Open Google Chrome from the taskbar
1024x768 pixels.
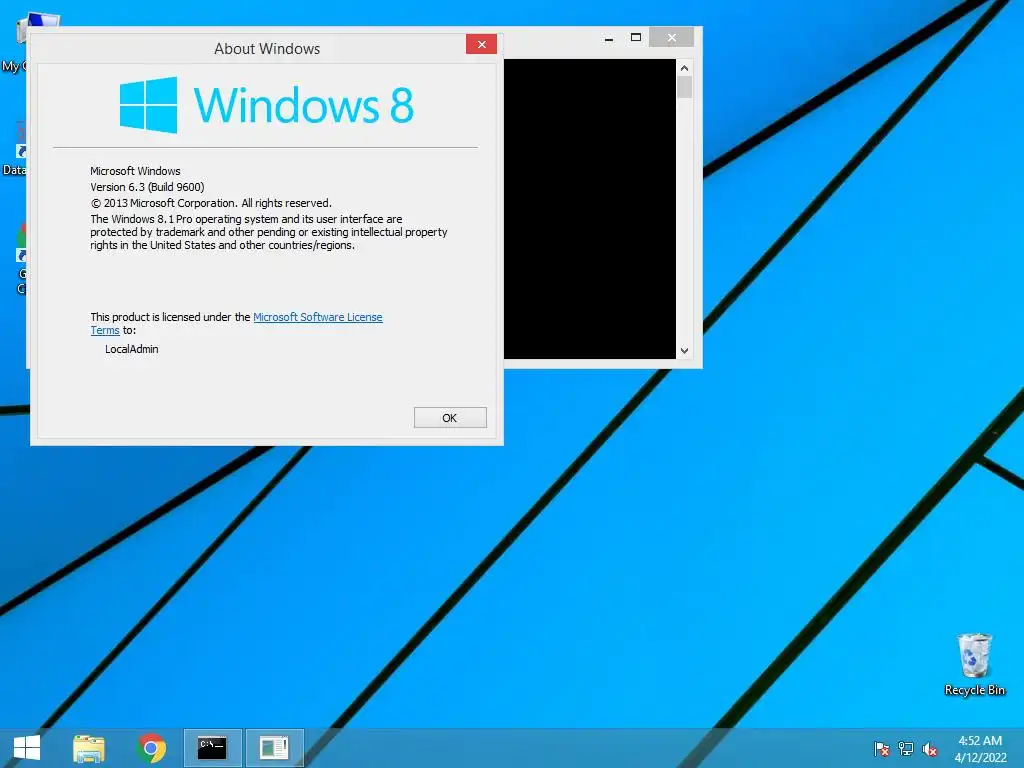tap(151, 748)
